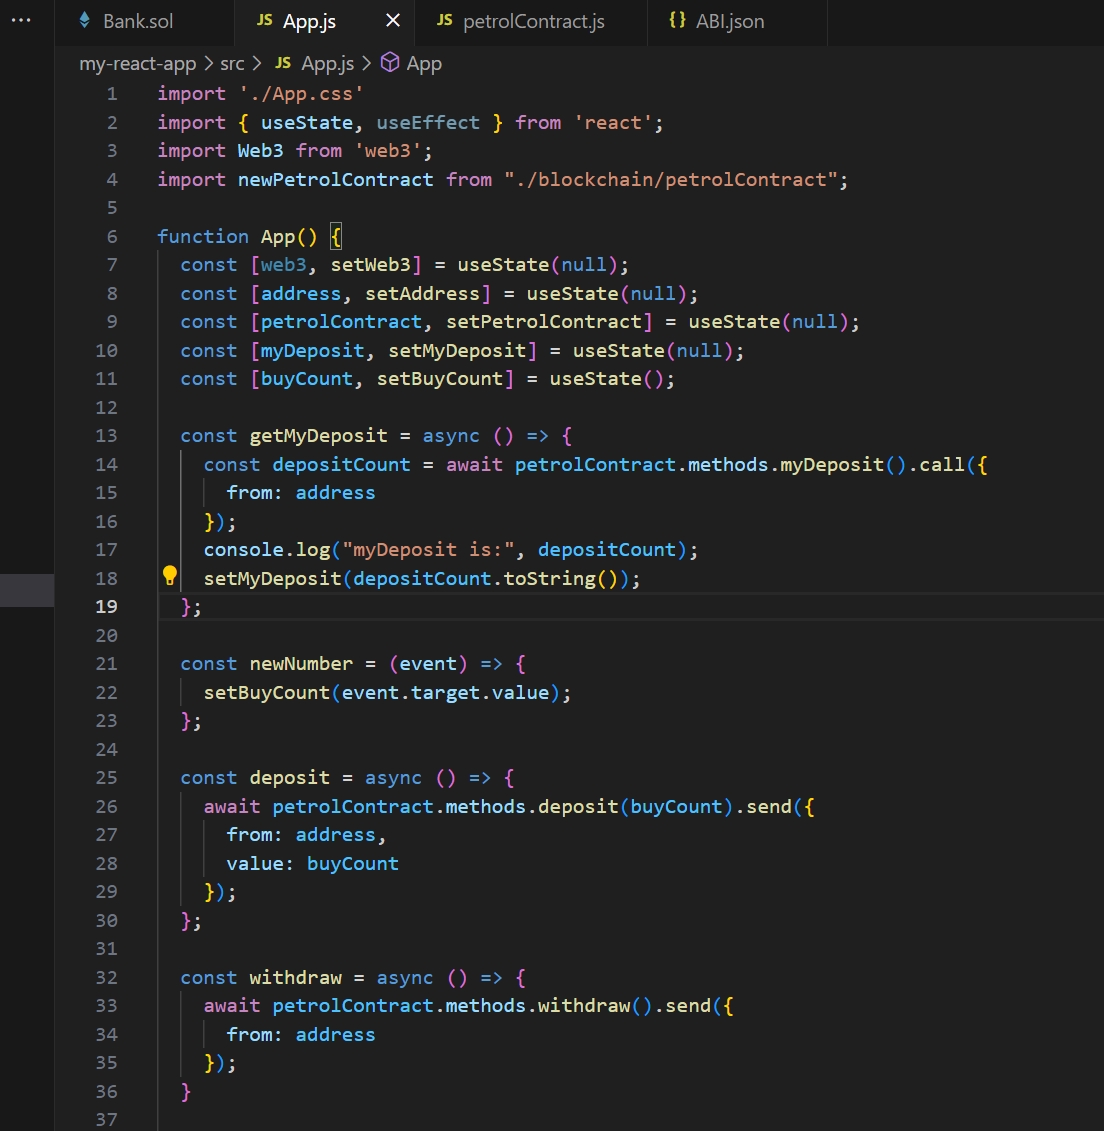Click the Solidity icon on the Bank.sol tab

[85, 20]
